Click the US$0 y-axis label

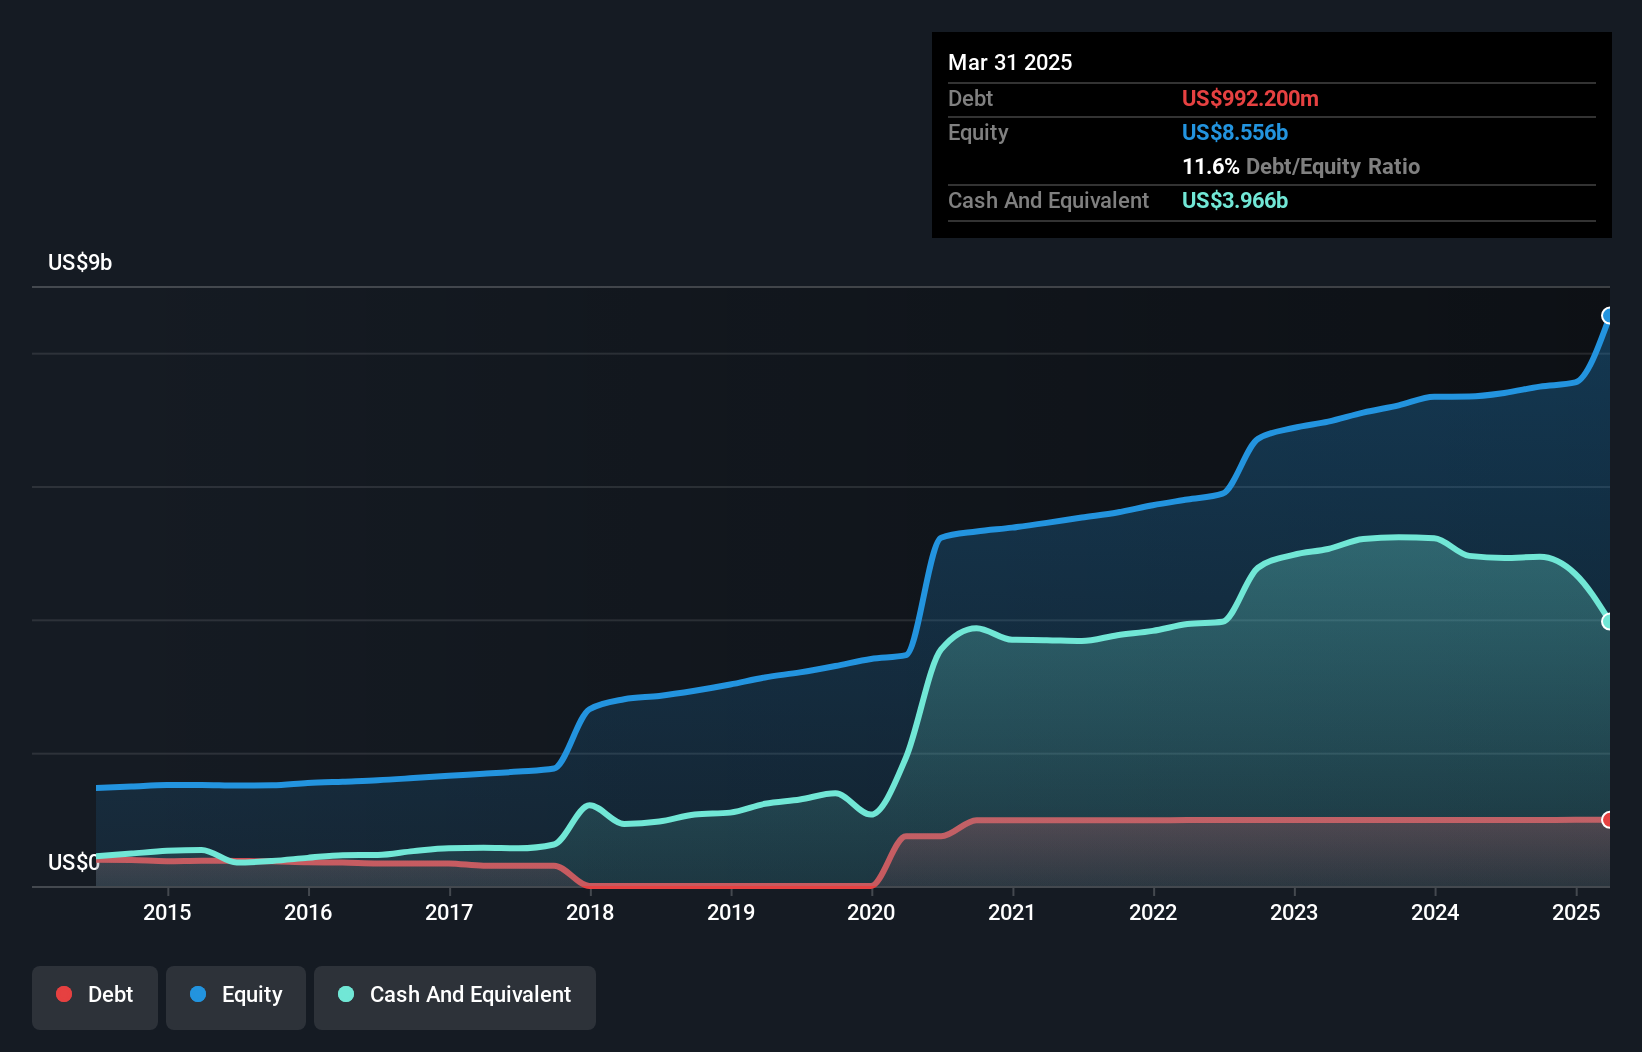point(74,862)
